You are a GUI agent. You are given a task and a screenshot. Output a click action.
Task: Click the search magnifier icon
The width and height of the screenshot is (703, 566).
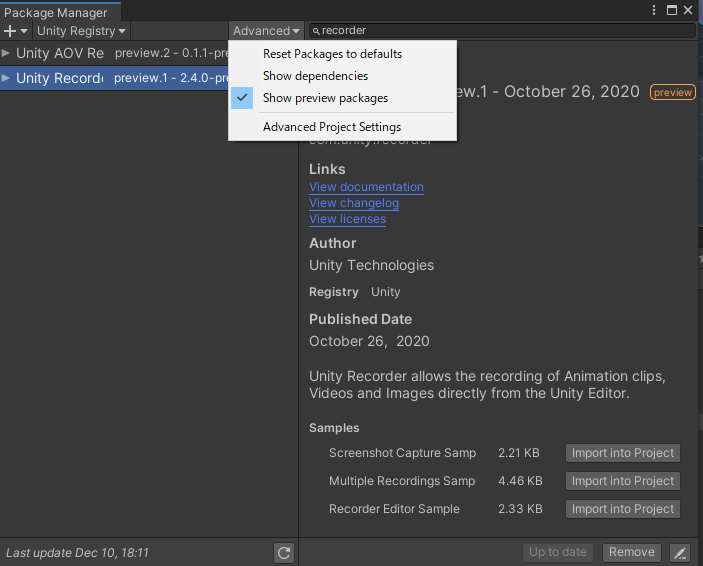click(x=316, y=31)
